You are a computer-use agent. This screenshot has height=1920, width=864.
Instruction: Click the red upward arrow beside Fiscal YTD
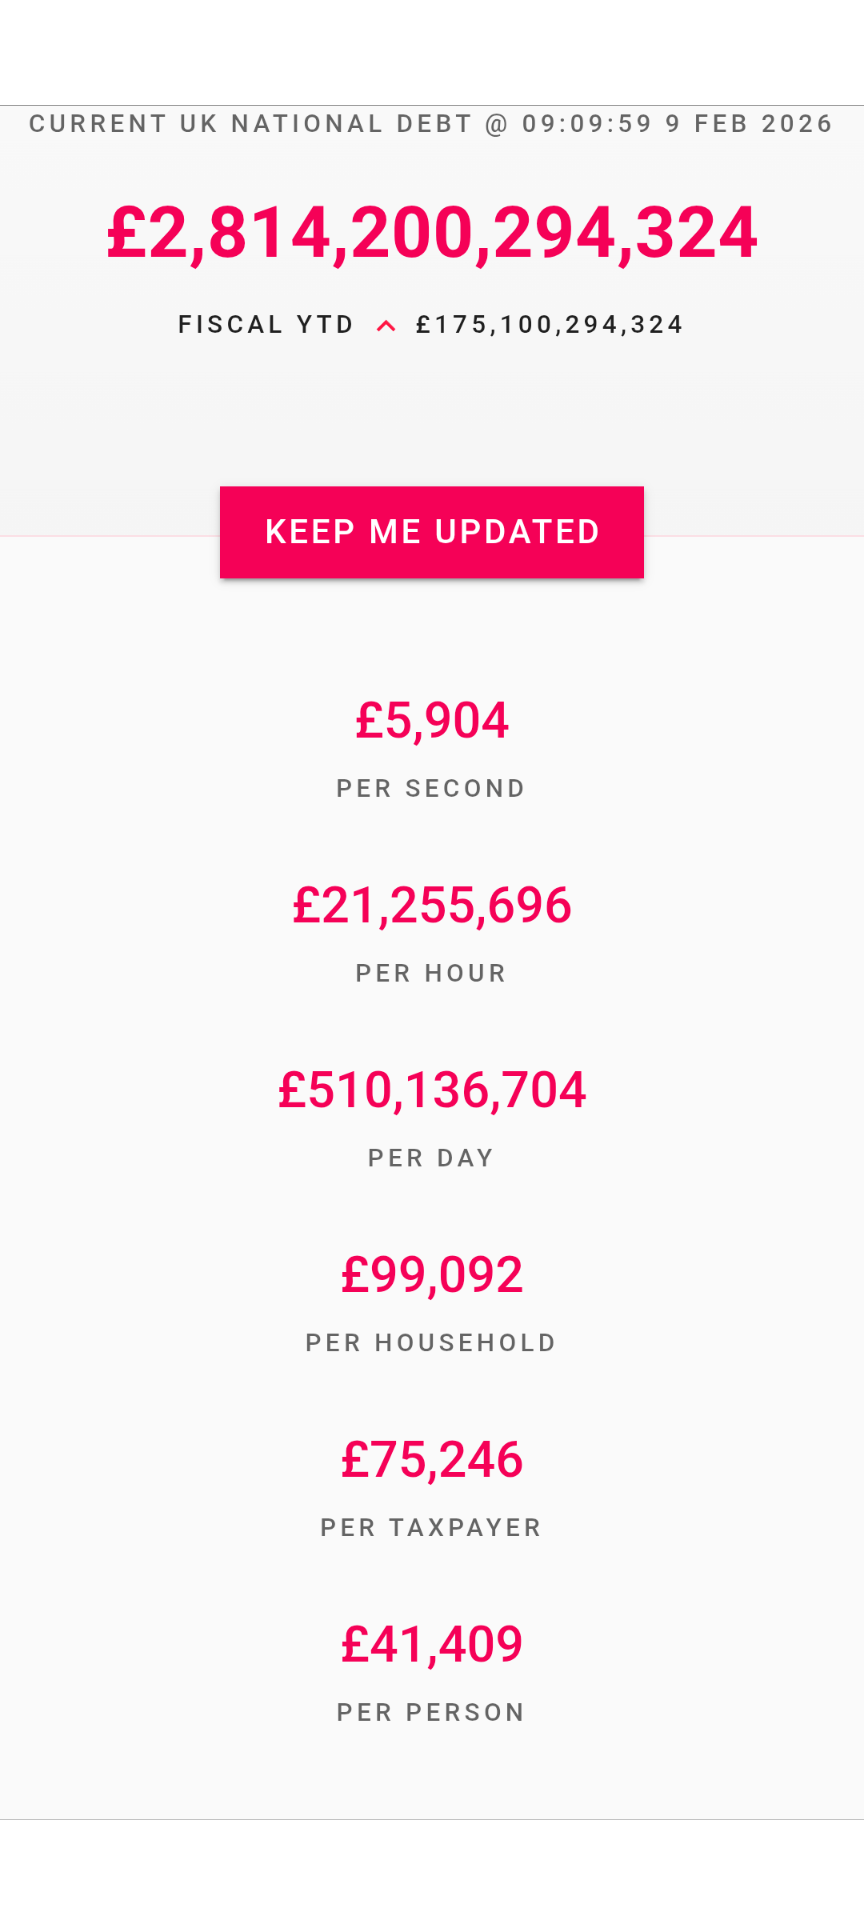coord(386,325)
